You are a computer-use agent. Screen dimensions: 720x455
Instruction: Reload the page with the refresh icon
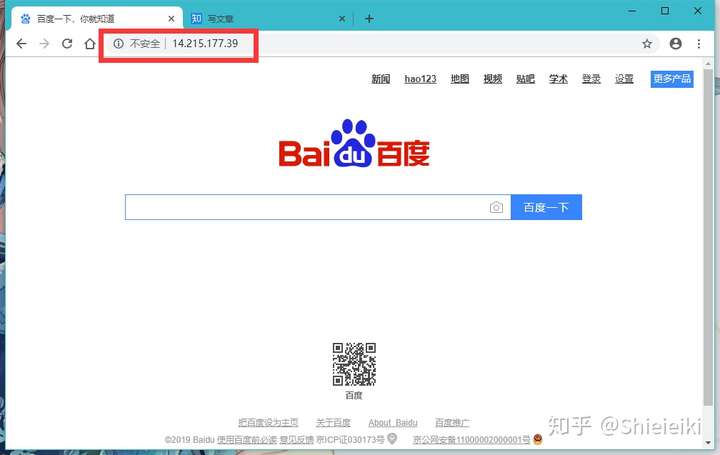pyautogui.click(x=67, y=44)
